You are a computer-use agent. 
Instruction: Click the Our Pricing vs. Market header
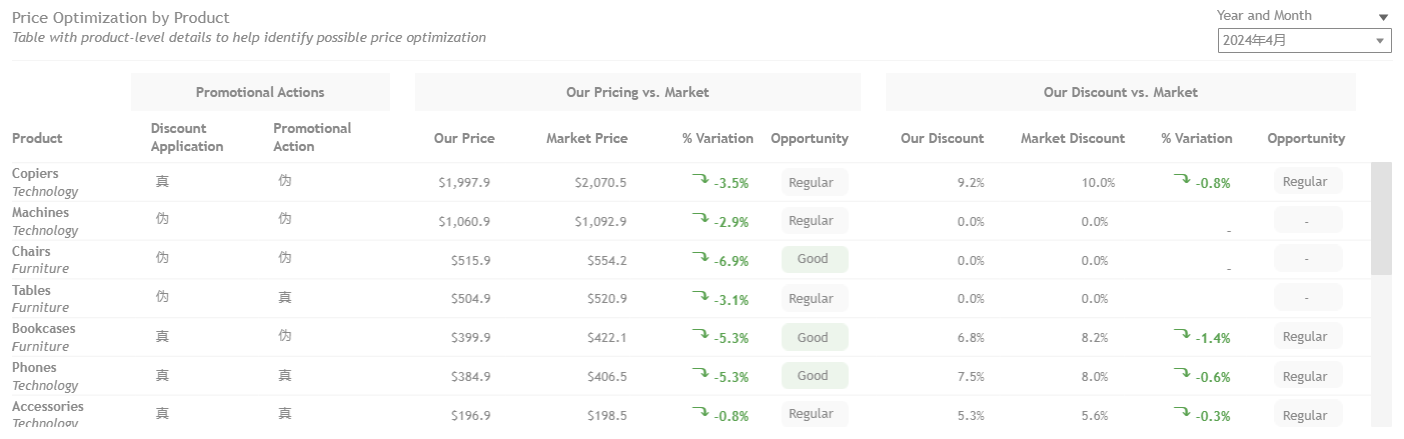(638, 92)
